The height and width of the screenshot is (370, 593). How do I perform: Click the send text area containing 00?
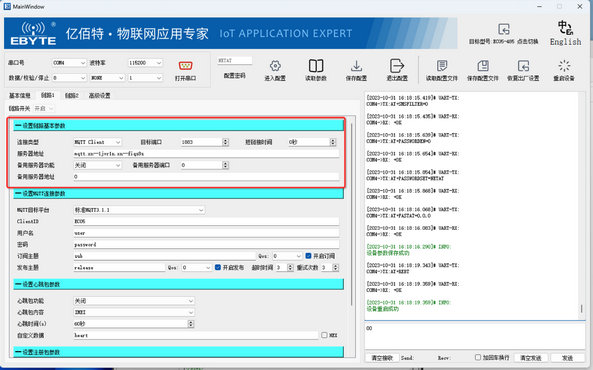(x=475, y=336)
